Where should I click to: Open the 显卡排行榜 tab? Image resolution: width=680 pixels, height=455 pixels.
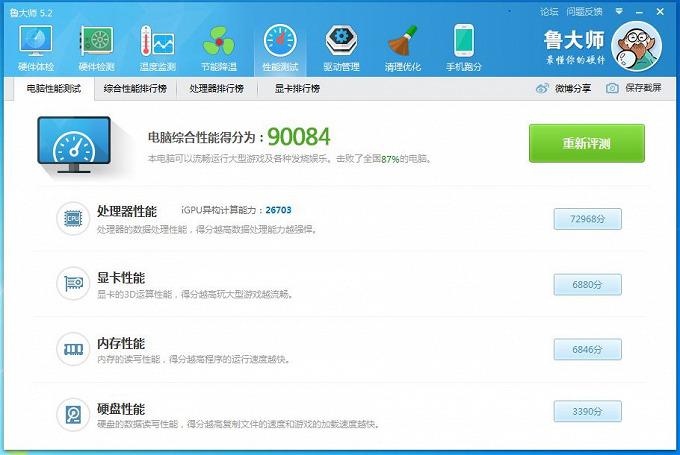tap(297, 89)
